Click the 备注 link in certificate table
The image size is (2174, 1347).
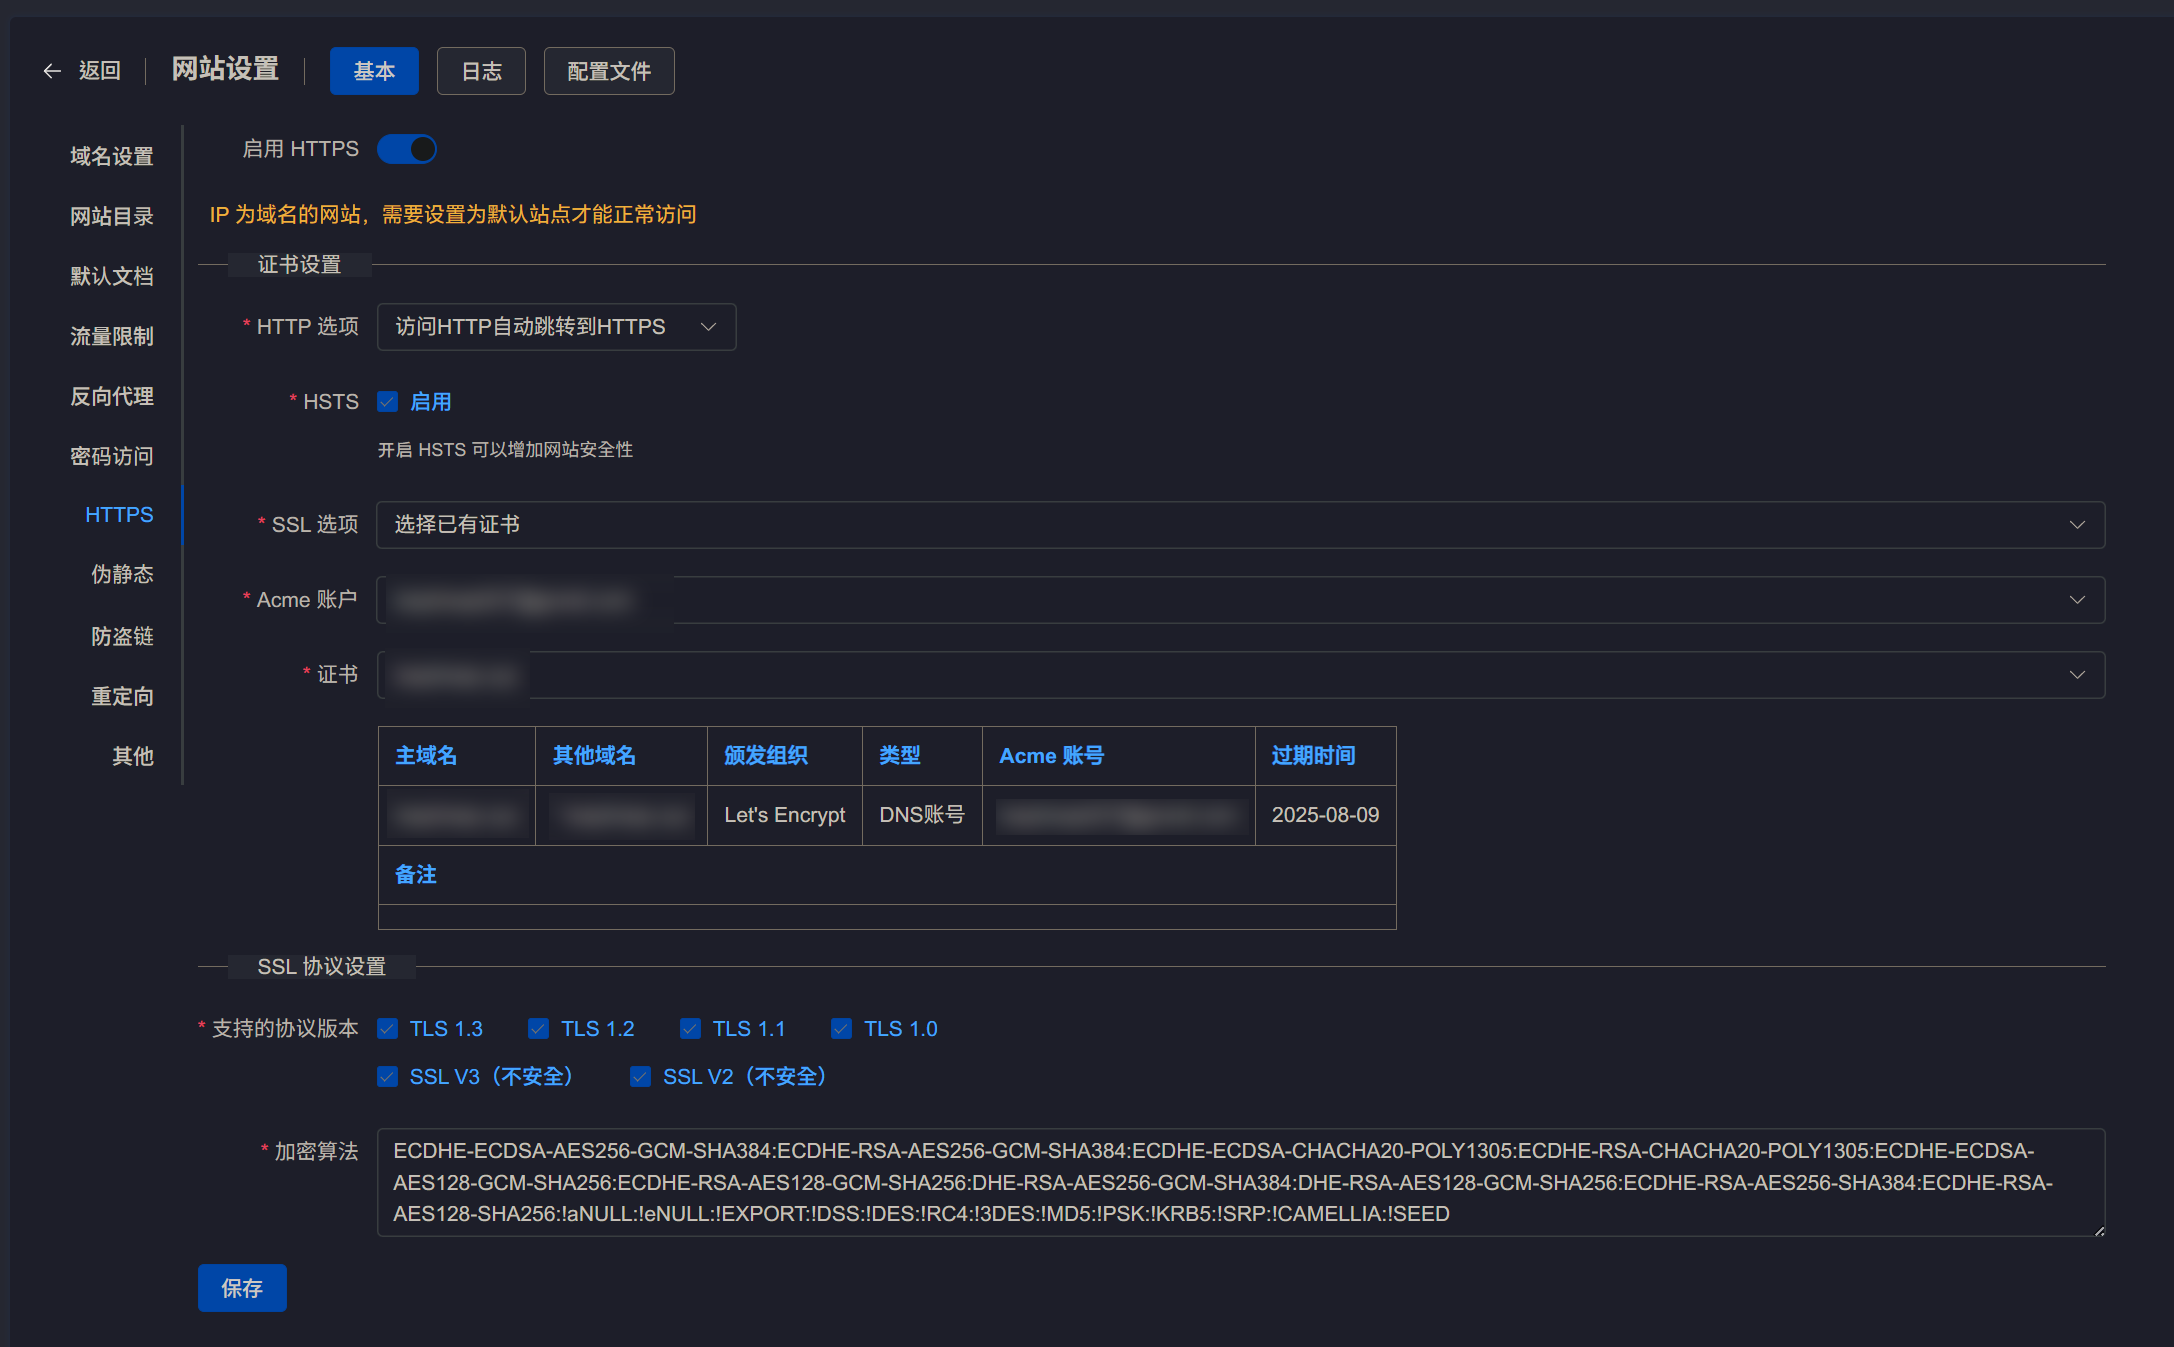415,874
